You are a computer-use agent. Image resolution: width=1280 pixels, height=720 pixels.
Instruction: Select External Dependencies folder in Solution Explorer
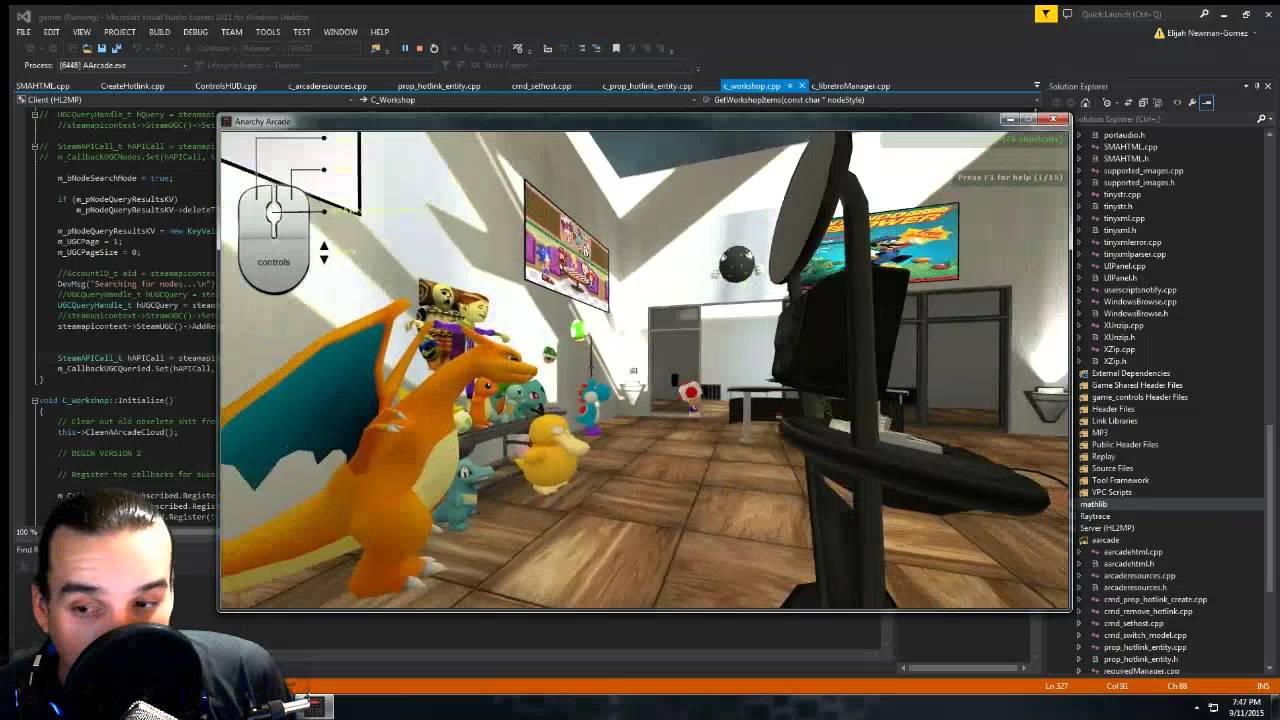tap(1130, 373)
